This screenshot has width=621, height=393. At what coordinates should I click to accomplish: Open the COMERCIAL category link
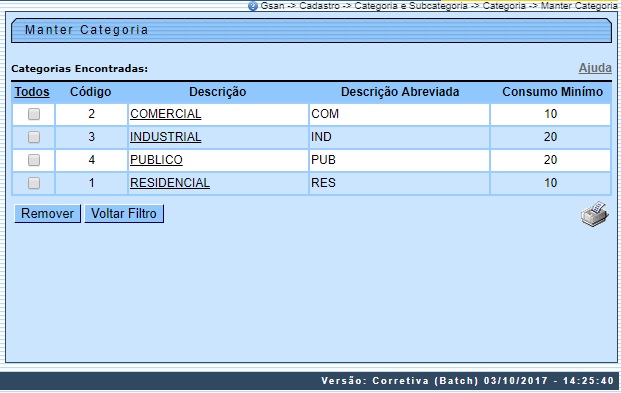166,114
